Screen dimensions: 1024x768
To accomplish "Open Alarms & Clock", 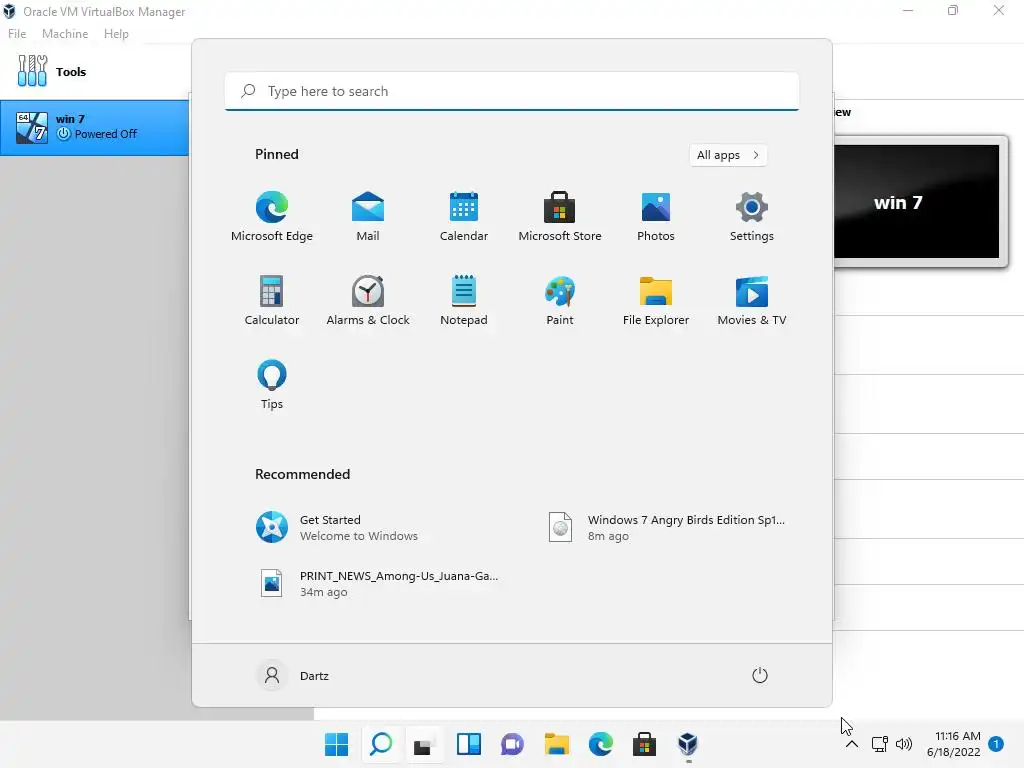I will click(368, 300).
